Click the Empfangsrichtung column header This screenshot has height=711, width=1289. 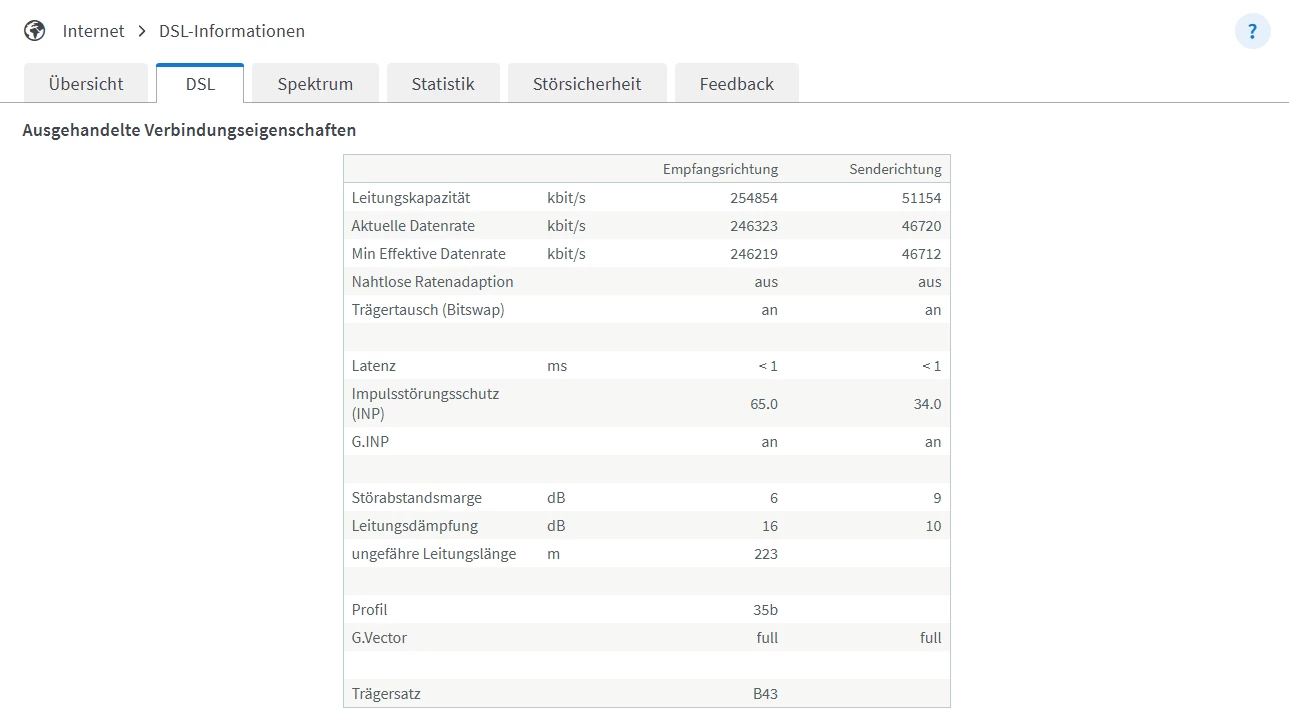click(720, 169)
